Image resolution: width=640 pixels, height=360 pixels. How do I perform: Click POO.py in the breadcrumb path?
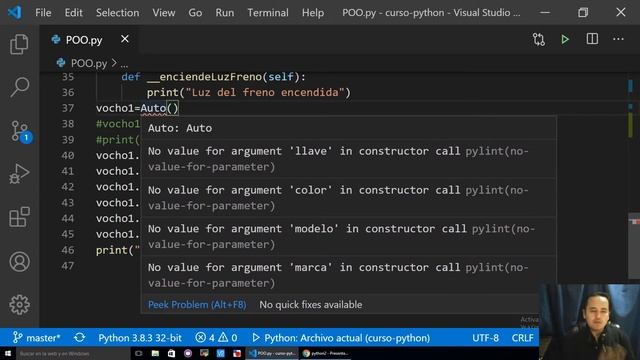(89, 63)
